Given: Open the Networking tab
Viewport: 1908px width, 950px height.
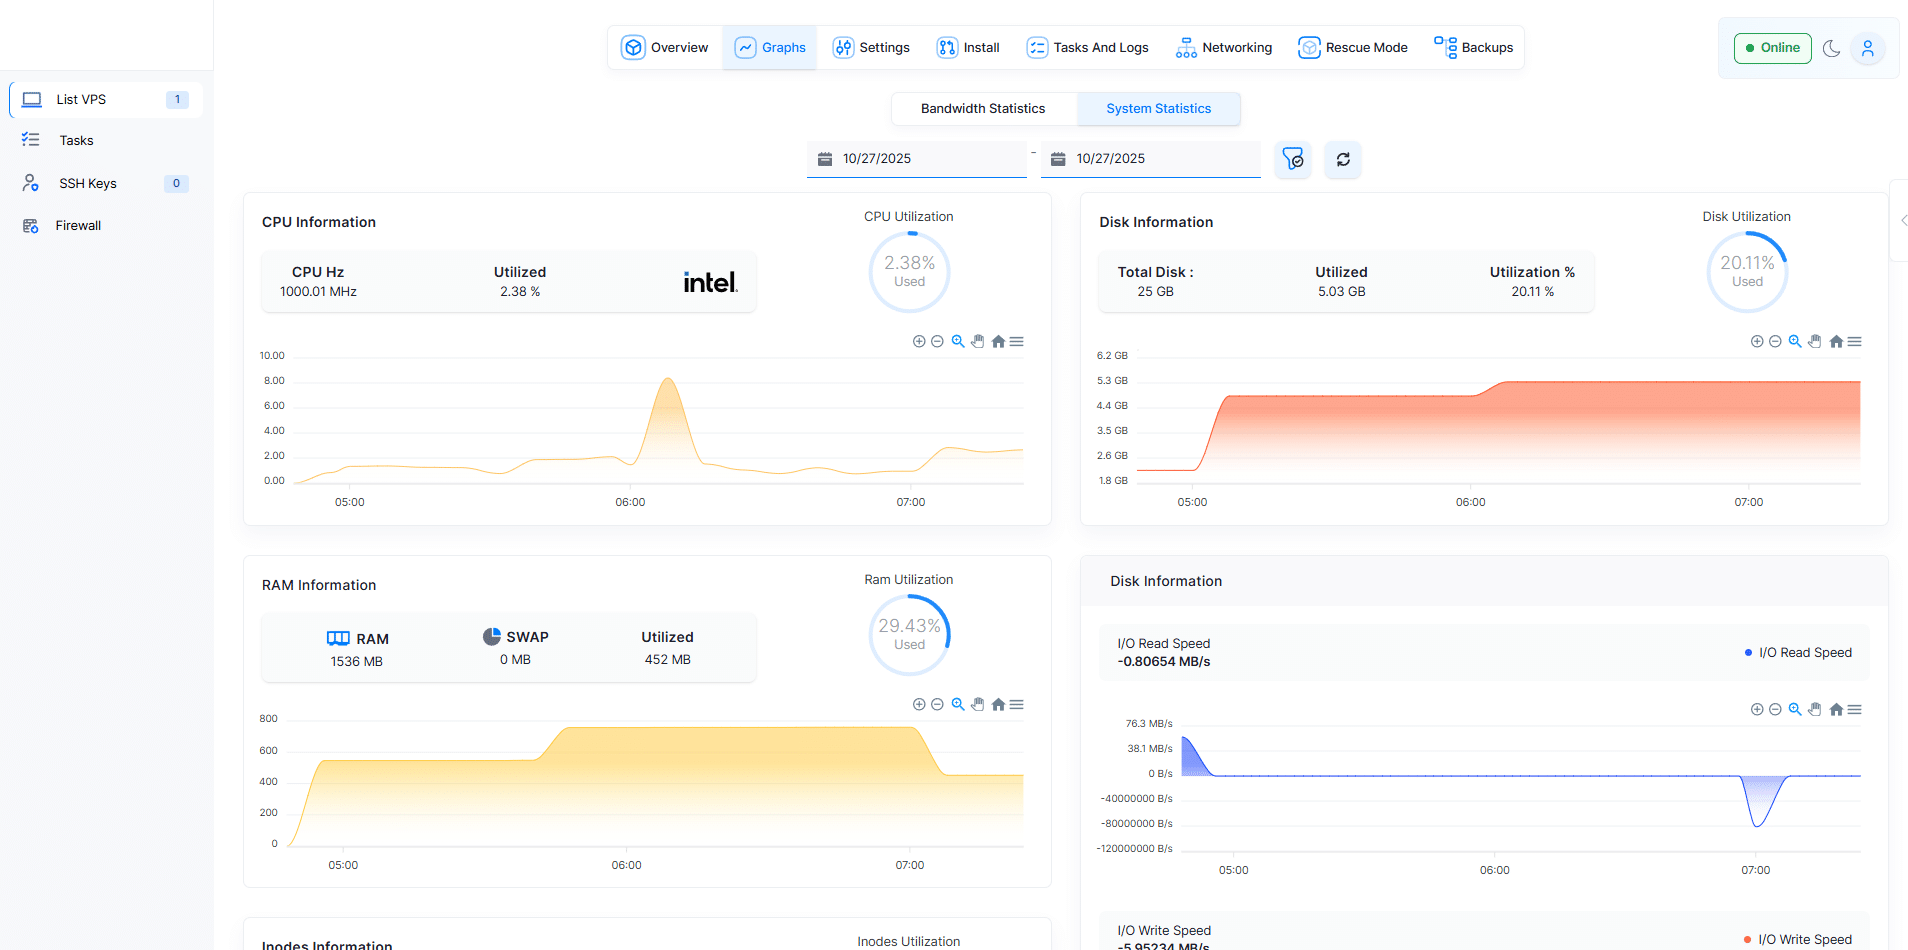Looking at the screenshot, I should (x=1224, y=48).
